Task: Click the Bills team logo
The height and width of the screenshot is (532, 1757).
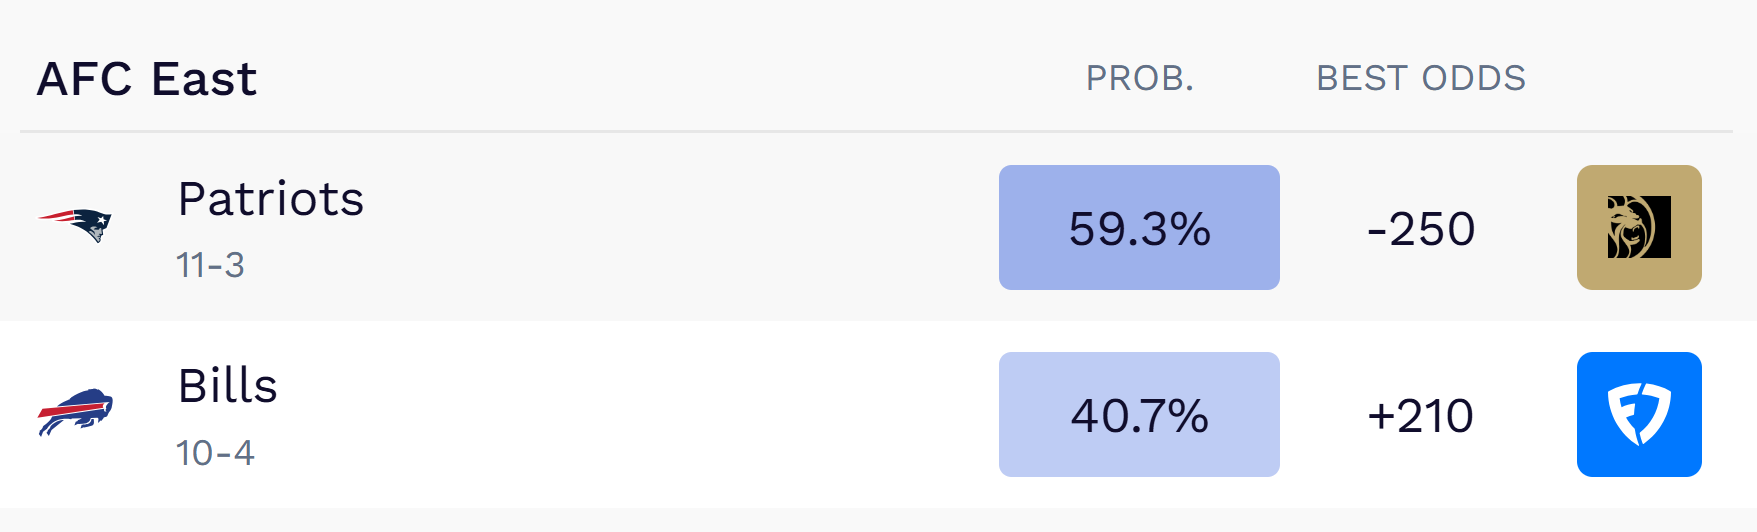Action: coord(75,412)
